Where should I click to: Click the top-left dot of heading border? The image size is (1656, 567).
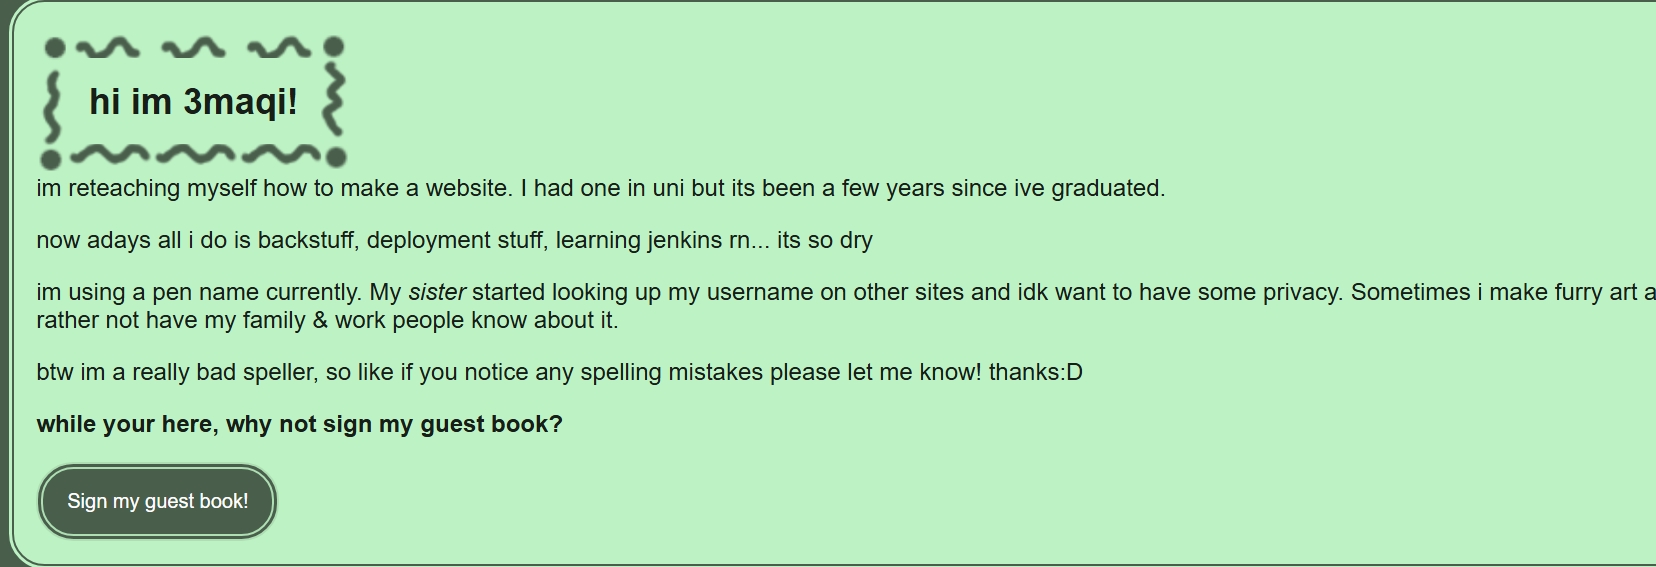click(55, 47)
